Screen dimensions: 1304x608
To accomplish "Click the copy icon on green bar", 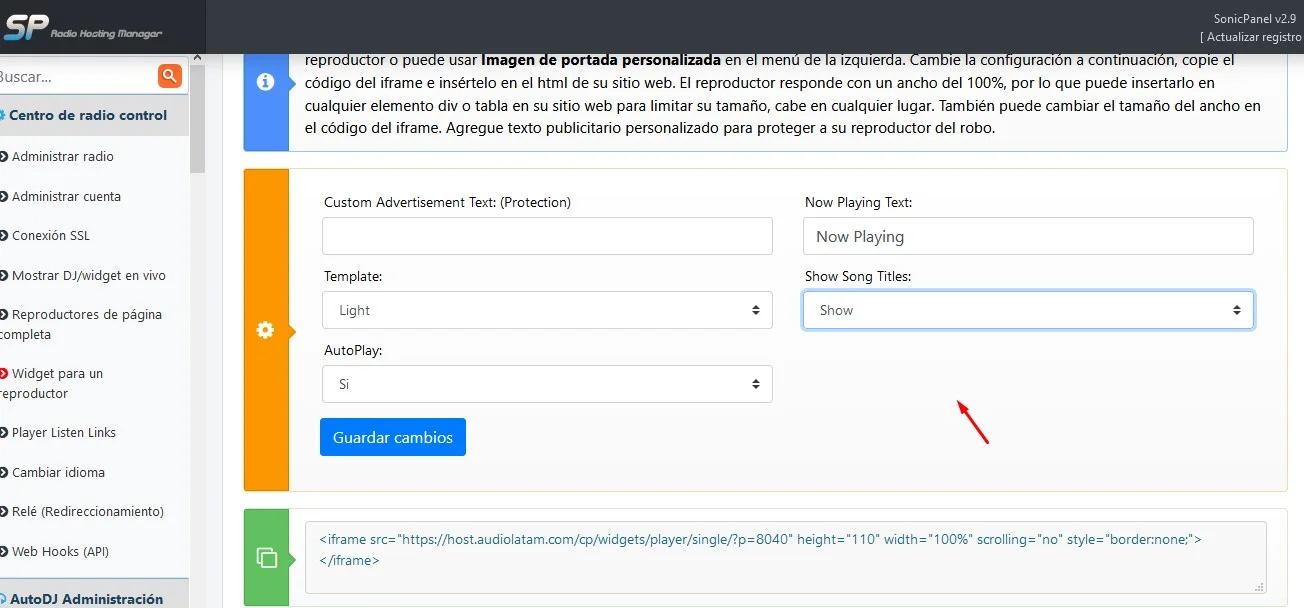I will 266,558.
